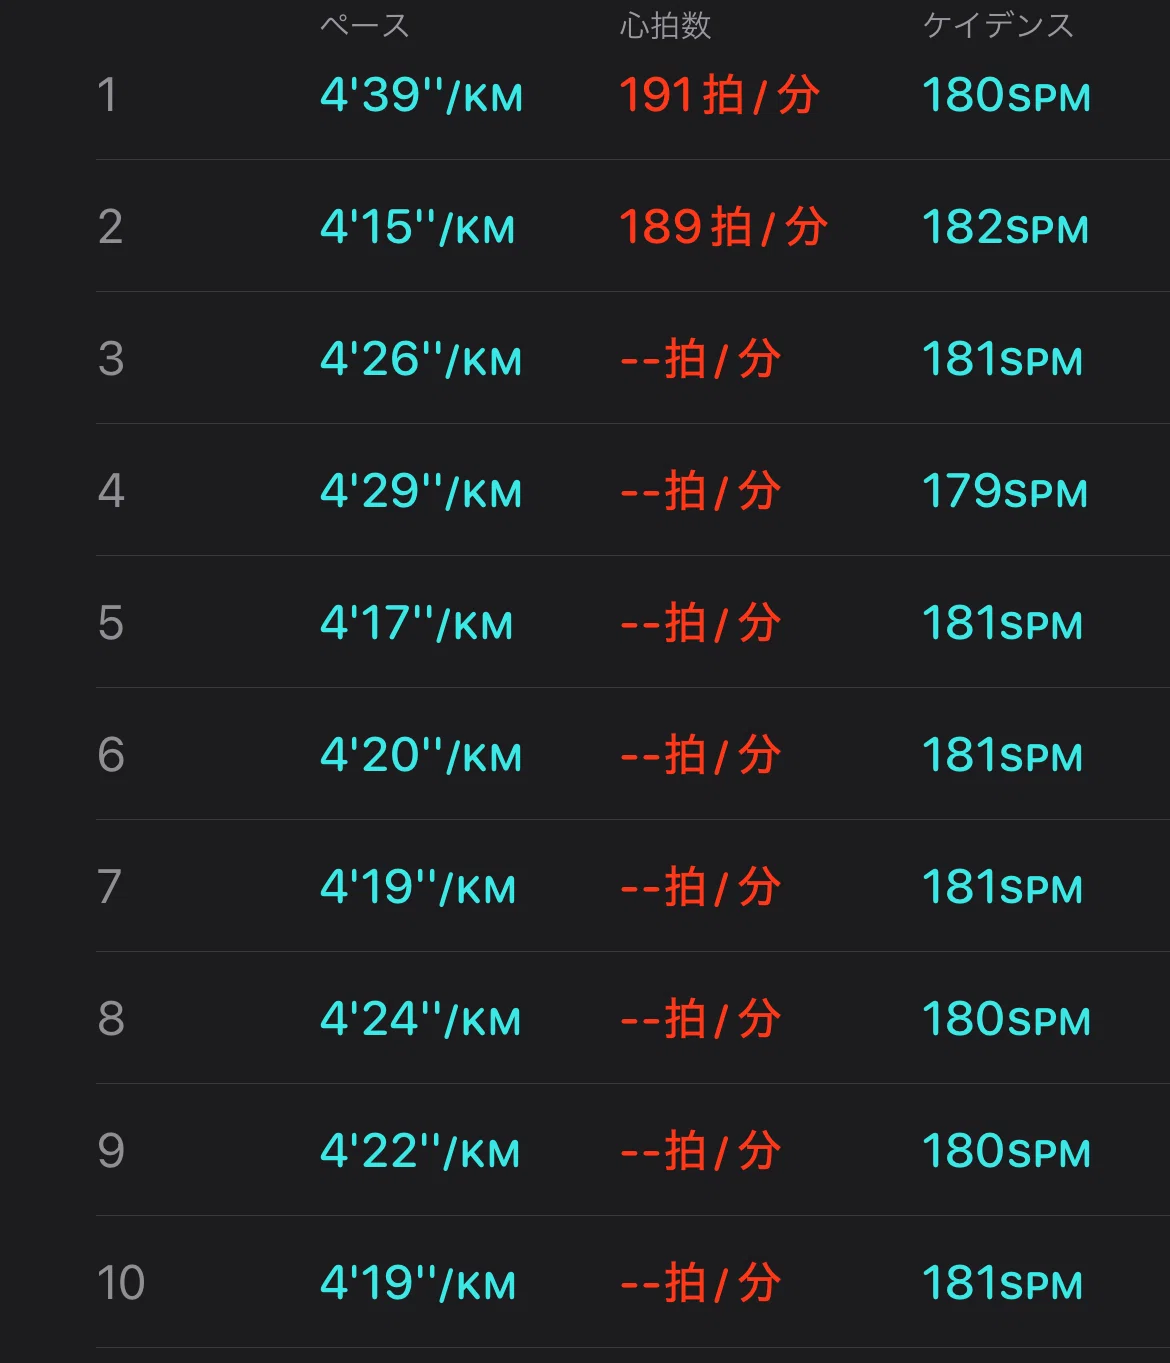This screenshot has height=1363, width=1170.
Task: Tap the 4'26''/KM pace in split 3
Action: point(421,359)
